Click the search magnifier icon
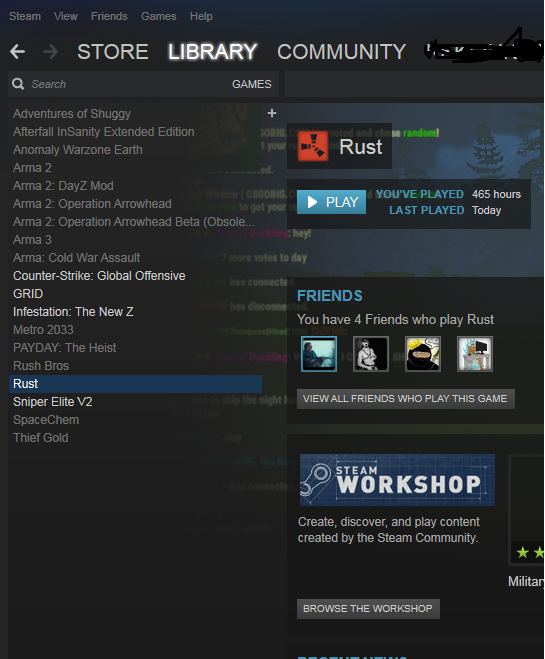 pyautogui.click(x=18, y=84)
